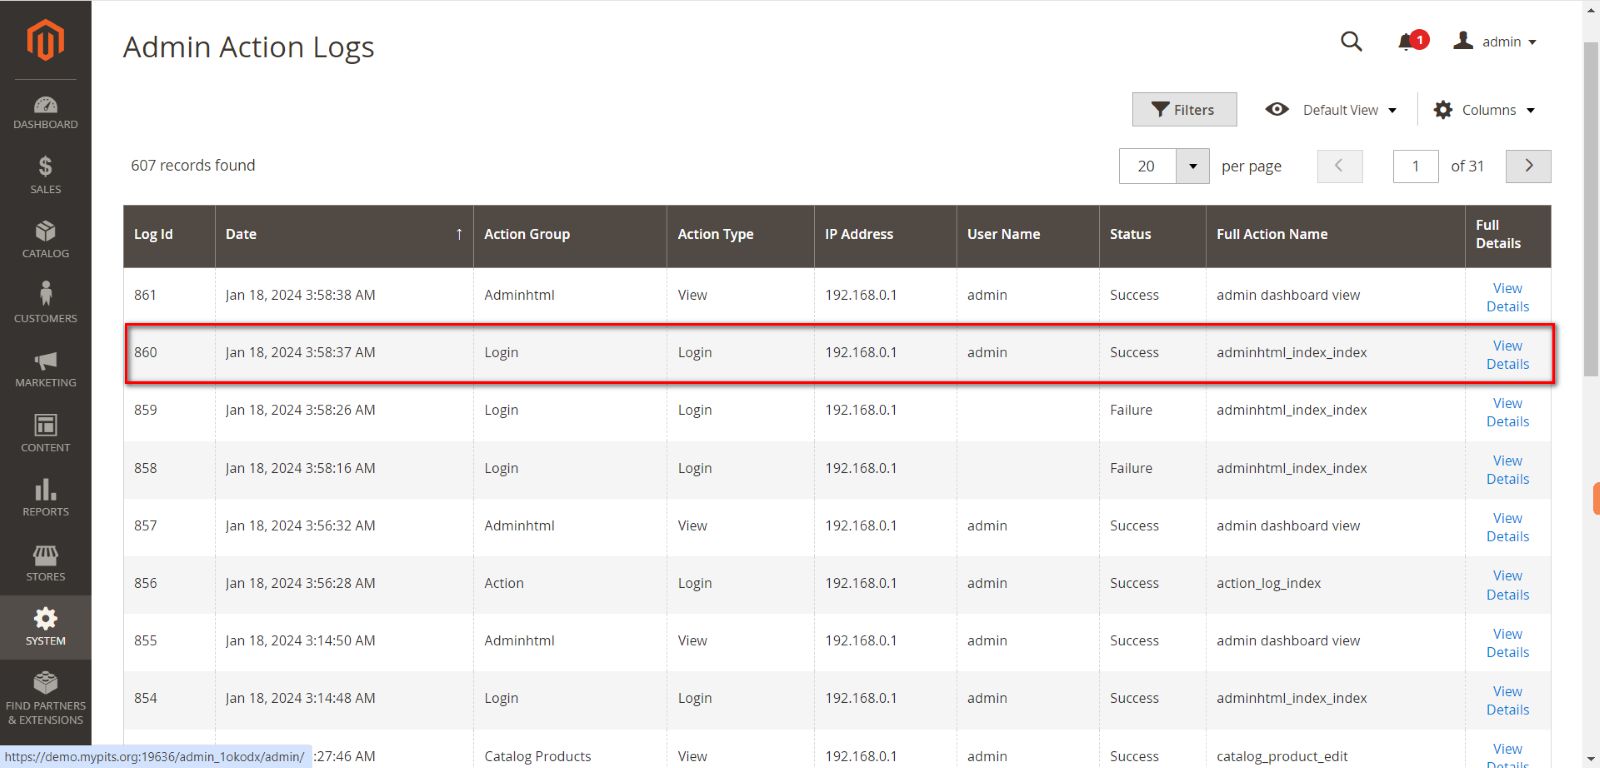The width and height of the screenshot is (1600, 768).
Task: Open the notifications bell icon
Action: [1407, 42]
